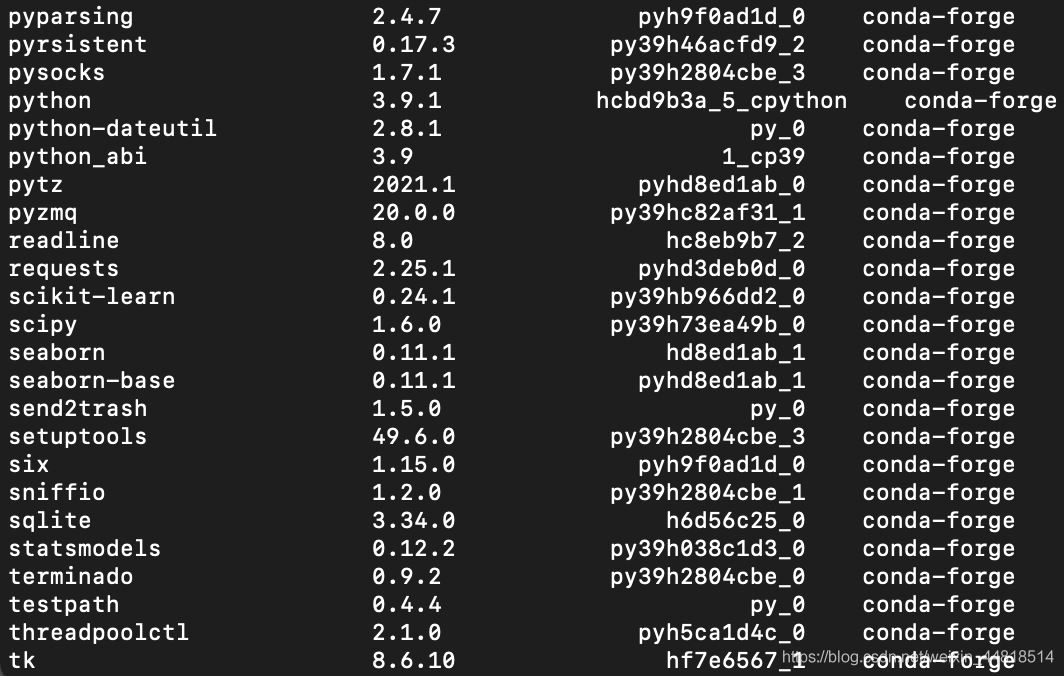Click the setuptools version 49.6.0
The width and height of the screenshot is (1064, 676).
coord(413,437)
